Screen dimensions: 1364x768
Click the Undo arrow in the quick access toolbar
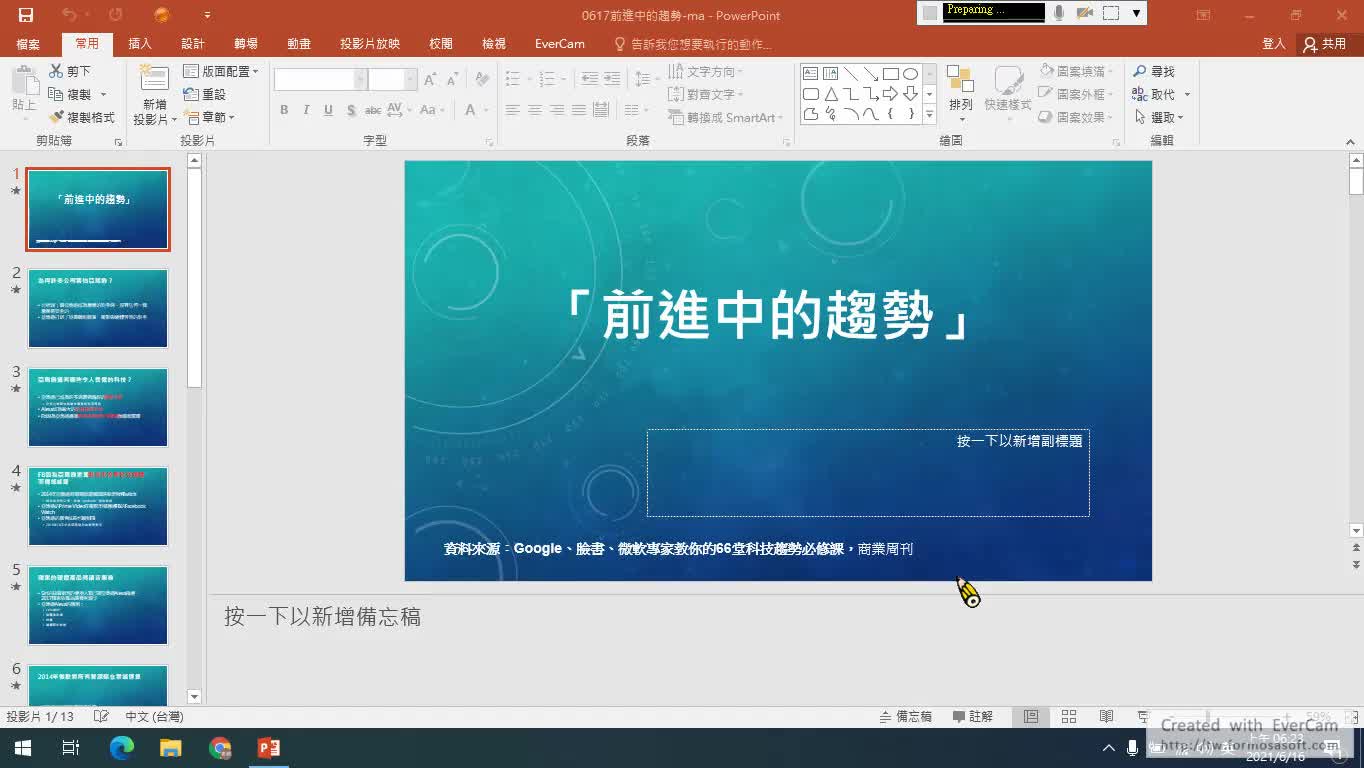coord(69,15)
